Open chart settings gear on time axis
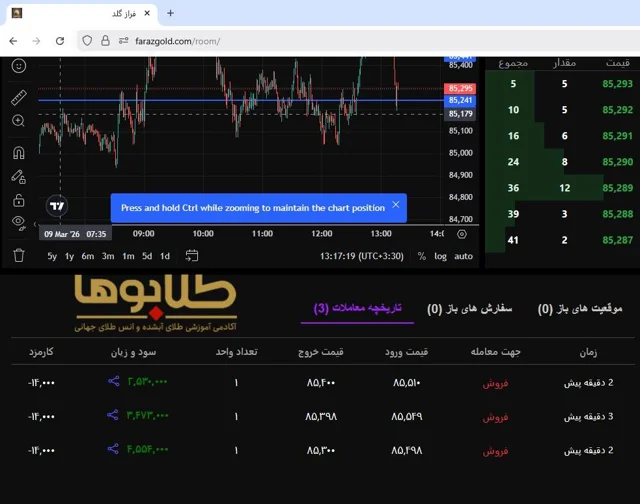Screen dimensions: 640x504 tap(461, 234)
